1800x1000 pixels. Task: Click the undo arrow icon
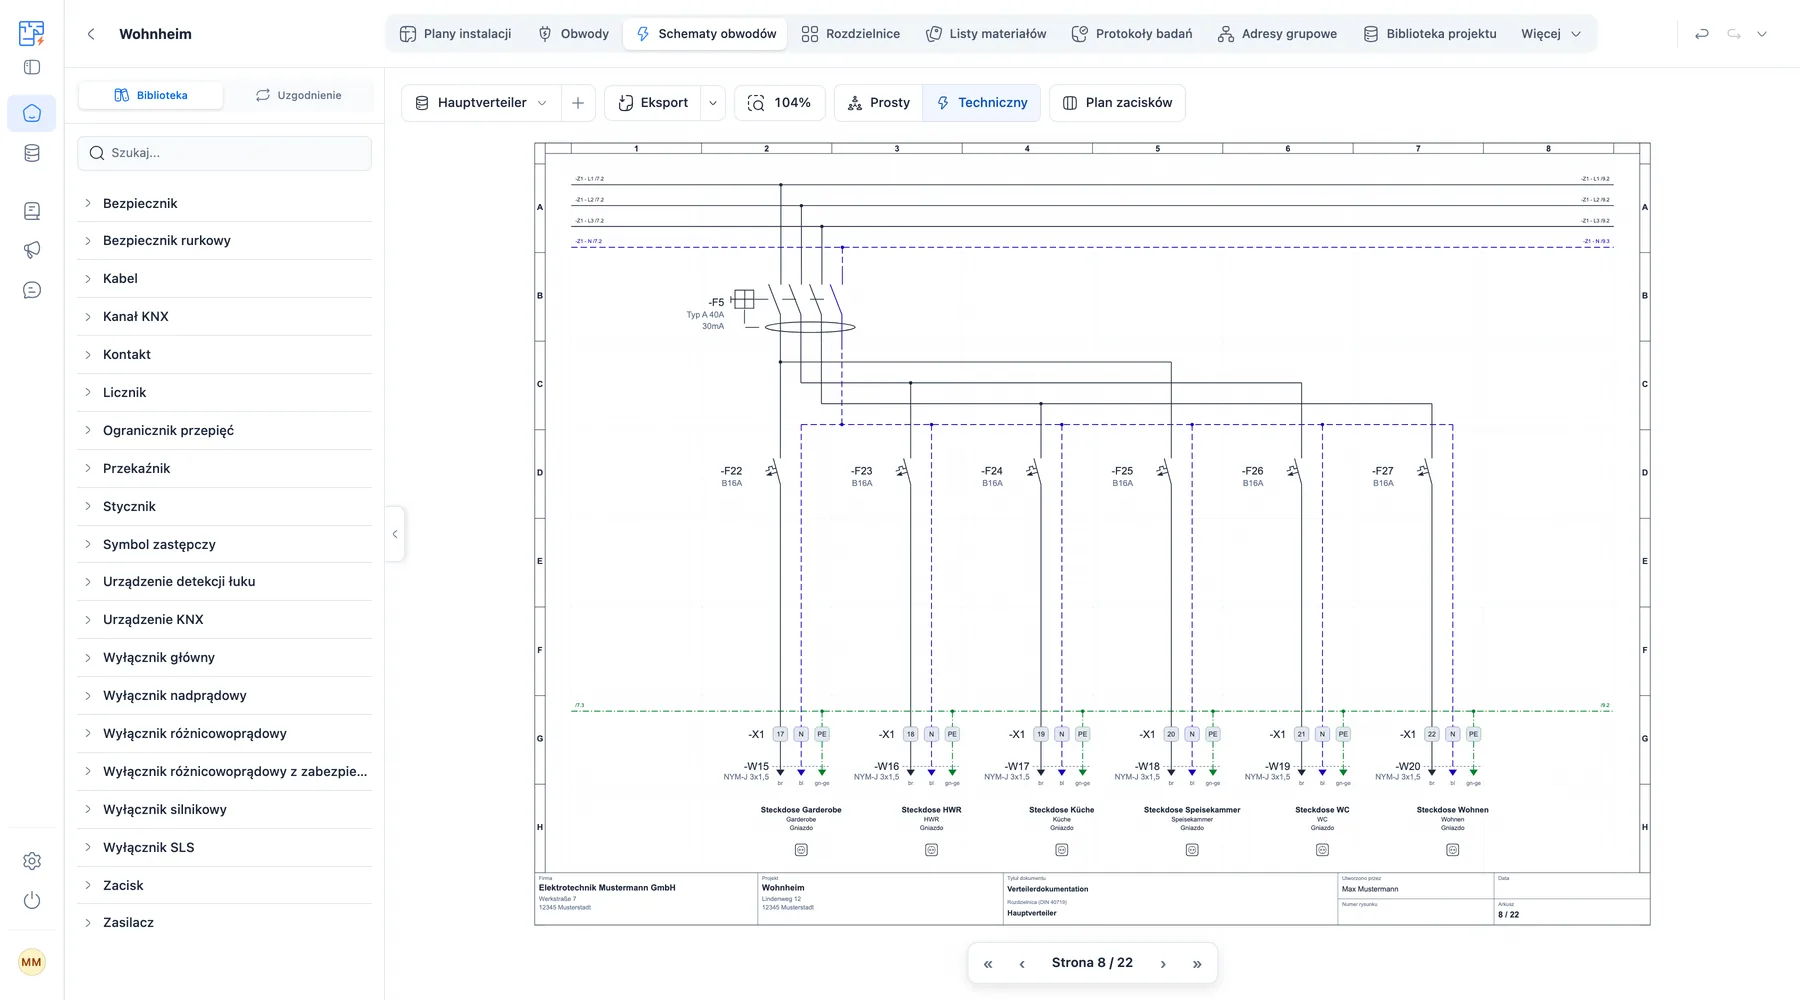point(1702,34)
